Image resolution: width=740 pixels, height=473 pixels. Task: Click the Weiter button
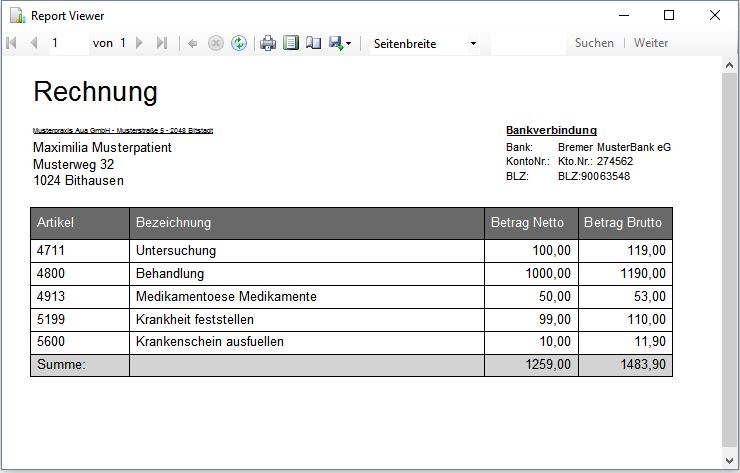coord(651,43)
